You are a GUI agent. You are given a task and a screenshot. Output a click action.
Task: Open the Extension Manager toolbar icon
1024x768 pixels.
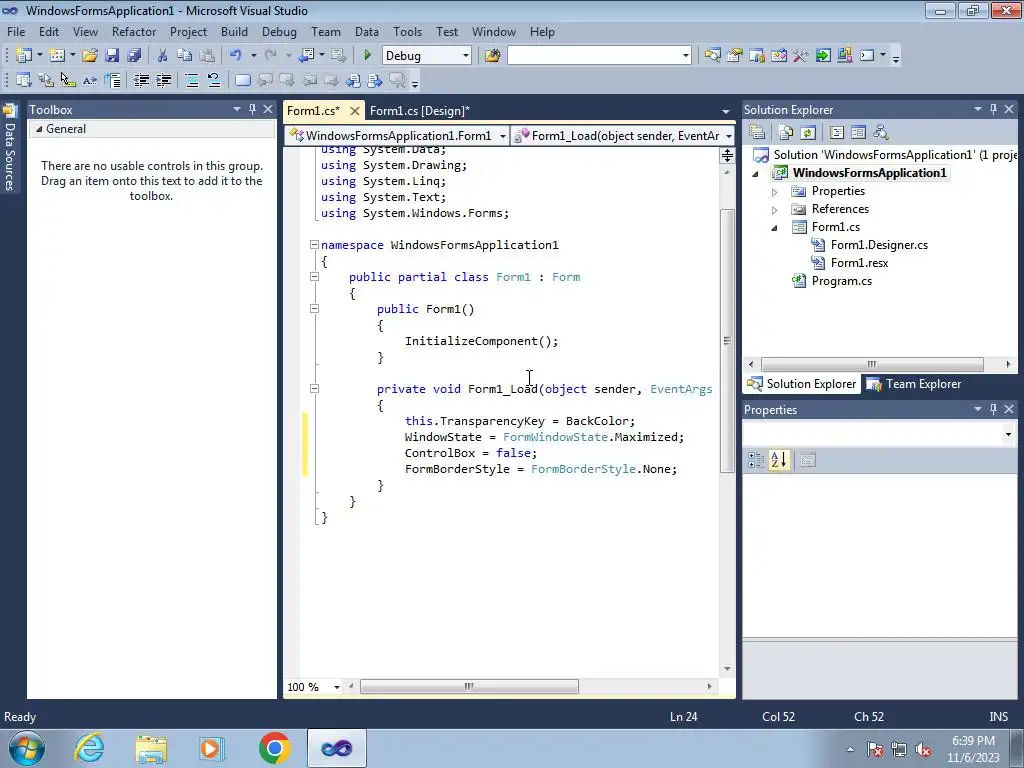[x=844, y=56]
